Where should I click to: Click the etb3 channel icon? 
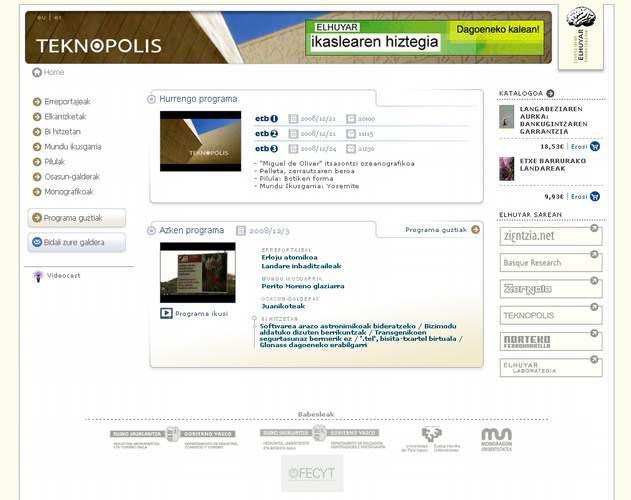(x=266, y=149)
